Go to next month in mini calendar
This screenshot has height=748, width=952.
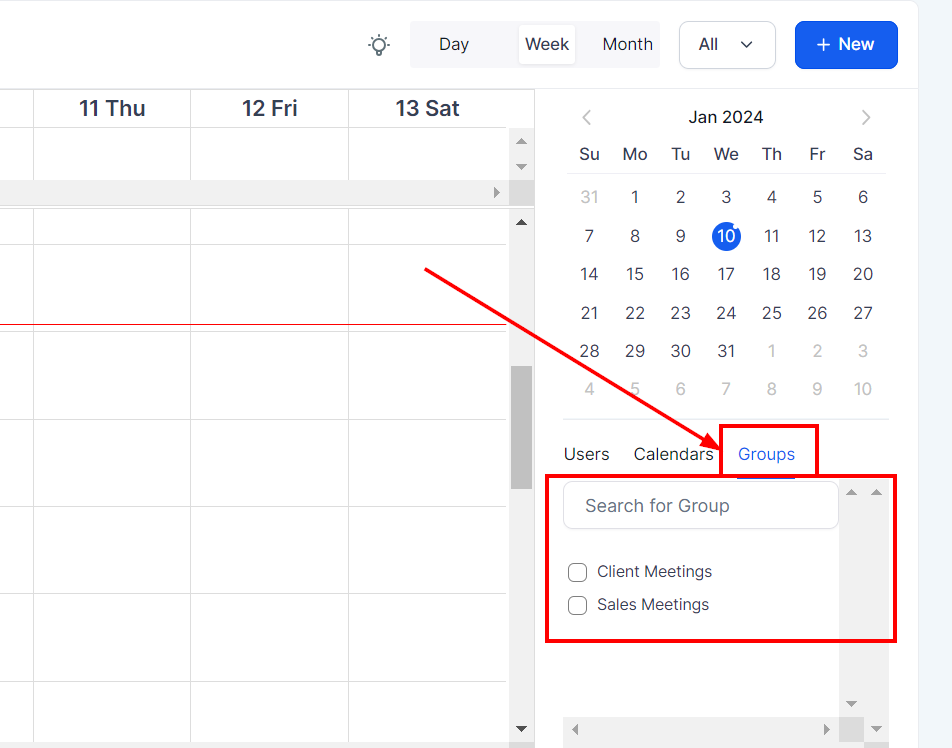click(866, 117)
